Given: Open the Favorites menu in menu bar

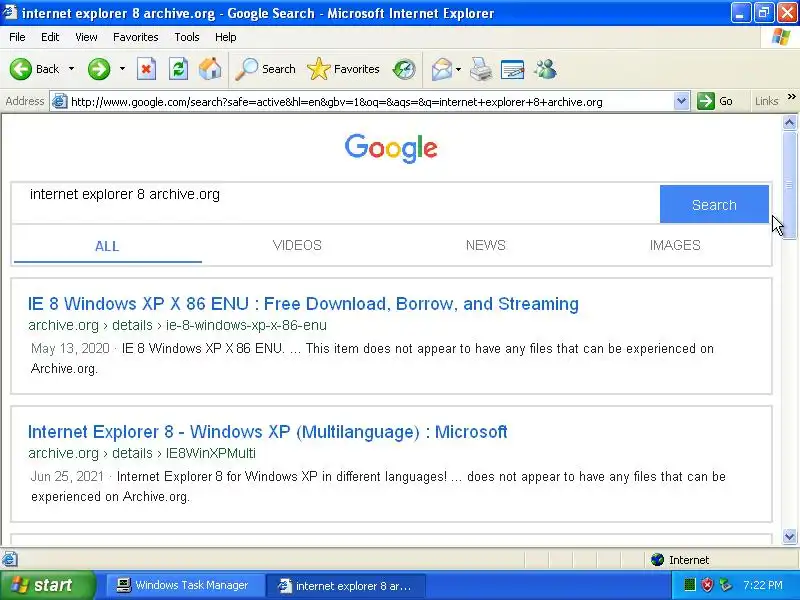Looking at the screenshot, I should point(136,37).
